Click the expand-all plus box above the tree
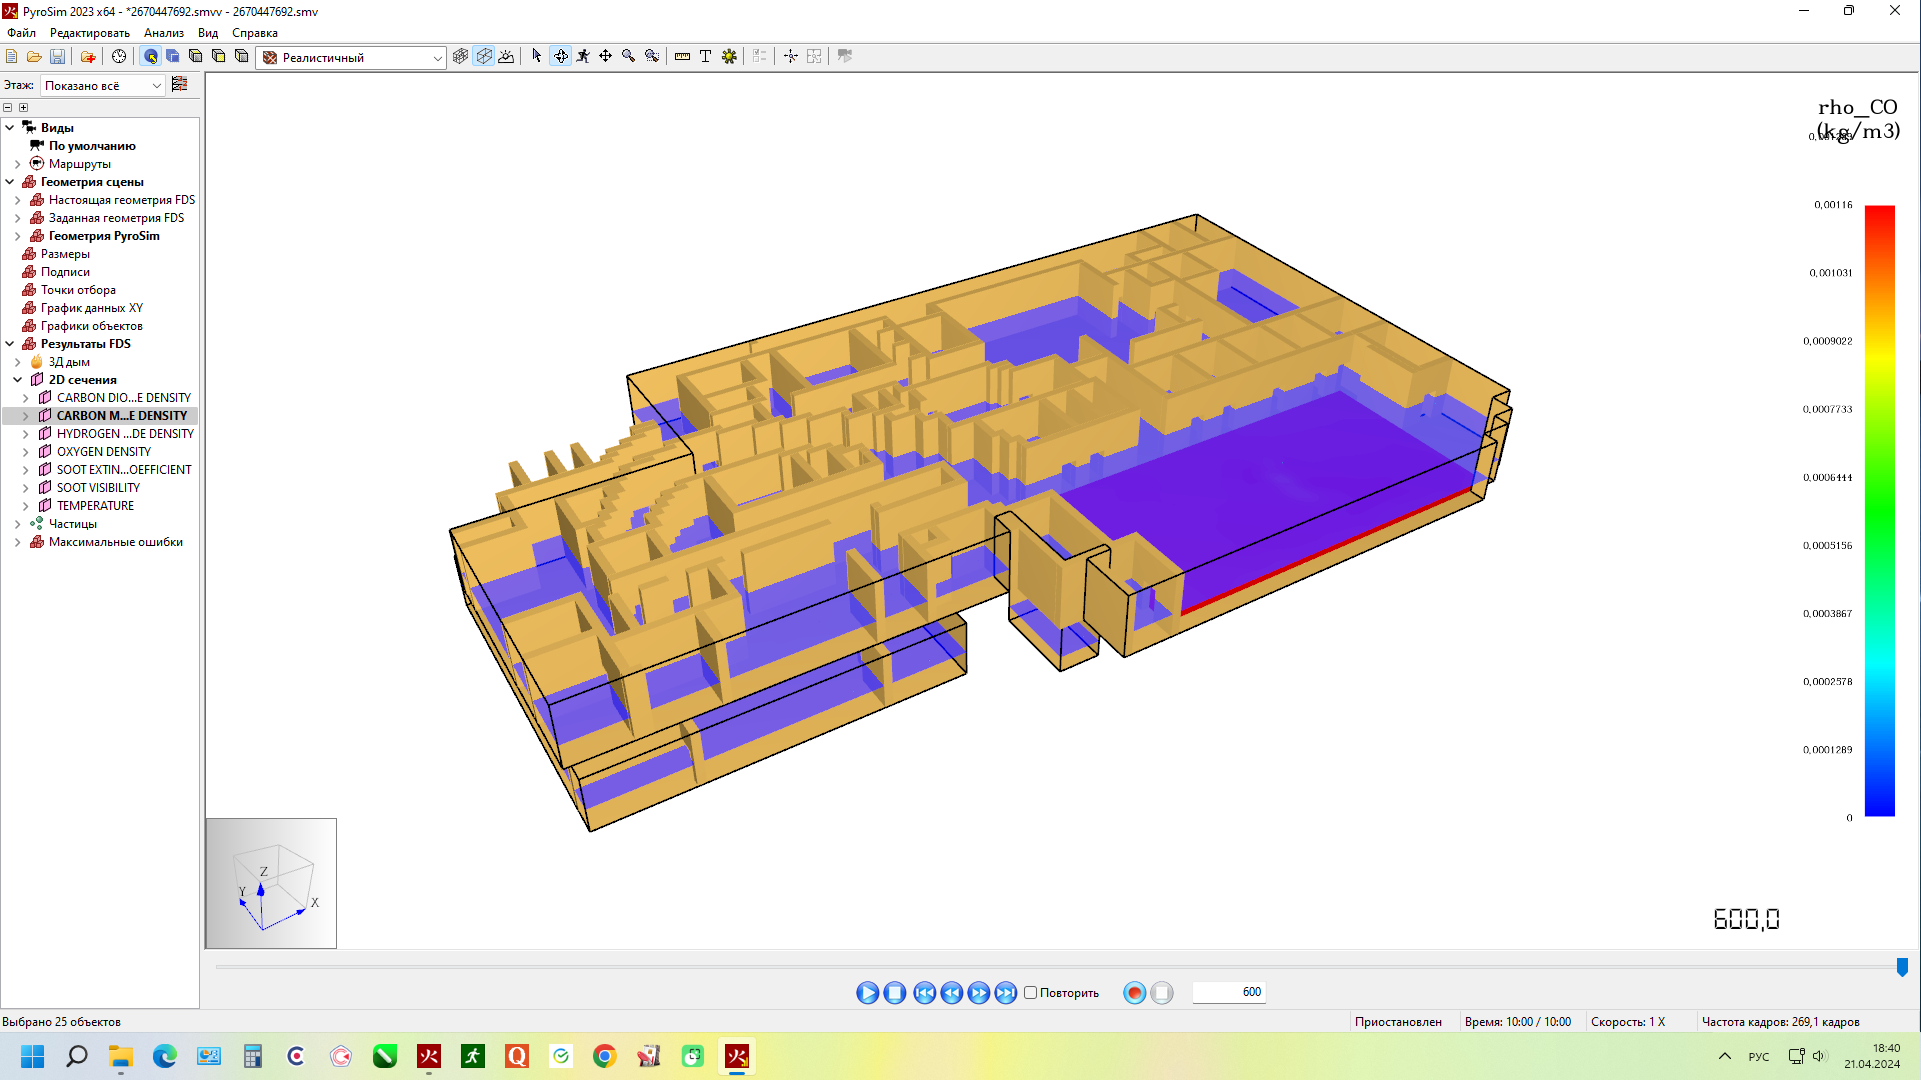The image size is (1921, 1080). coord(24,107)
